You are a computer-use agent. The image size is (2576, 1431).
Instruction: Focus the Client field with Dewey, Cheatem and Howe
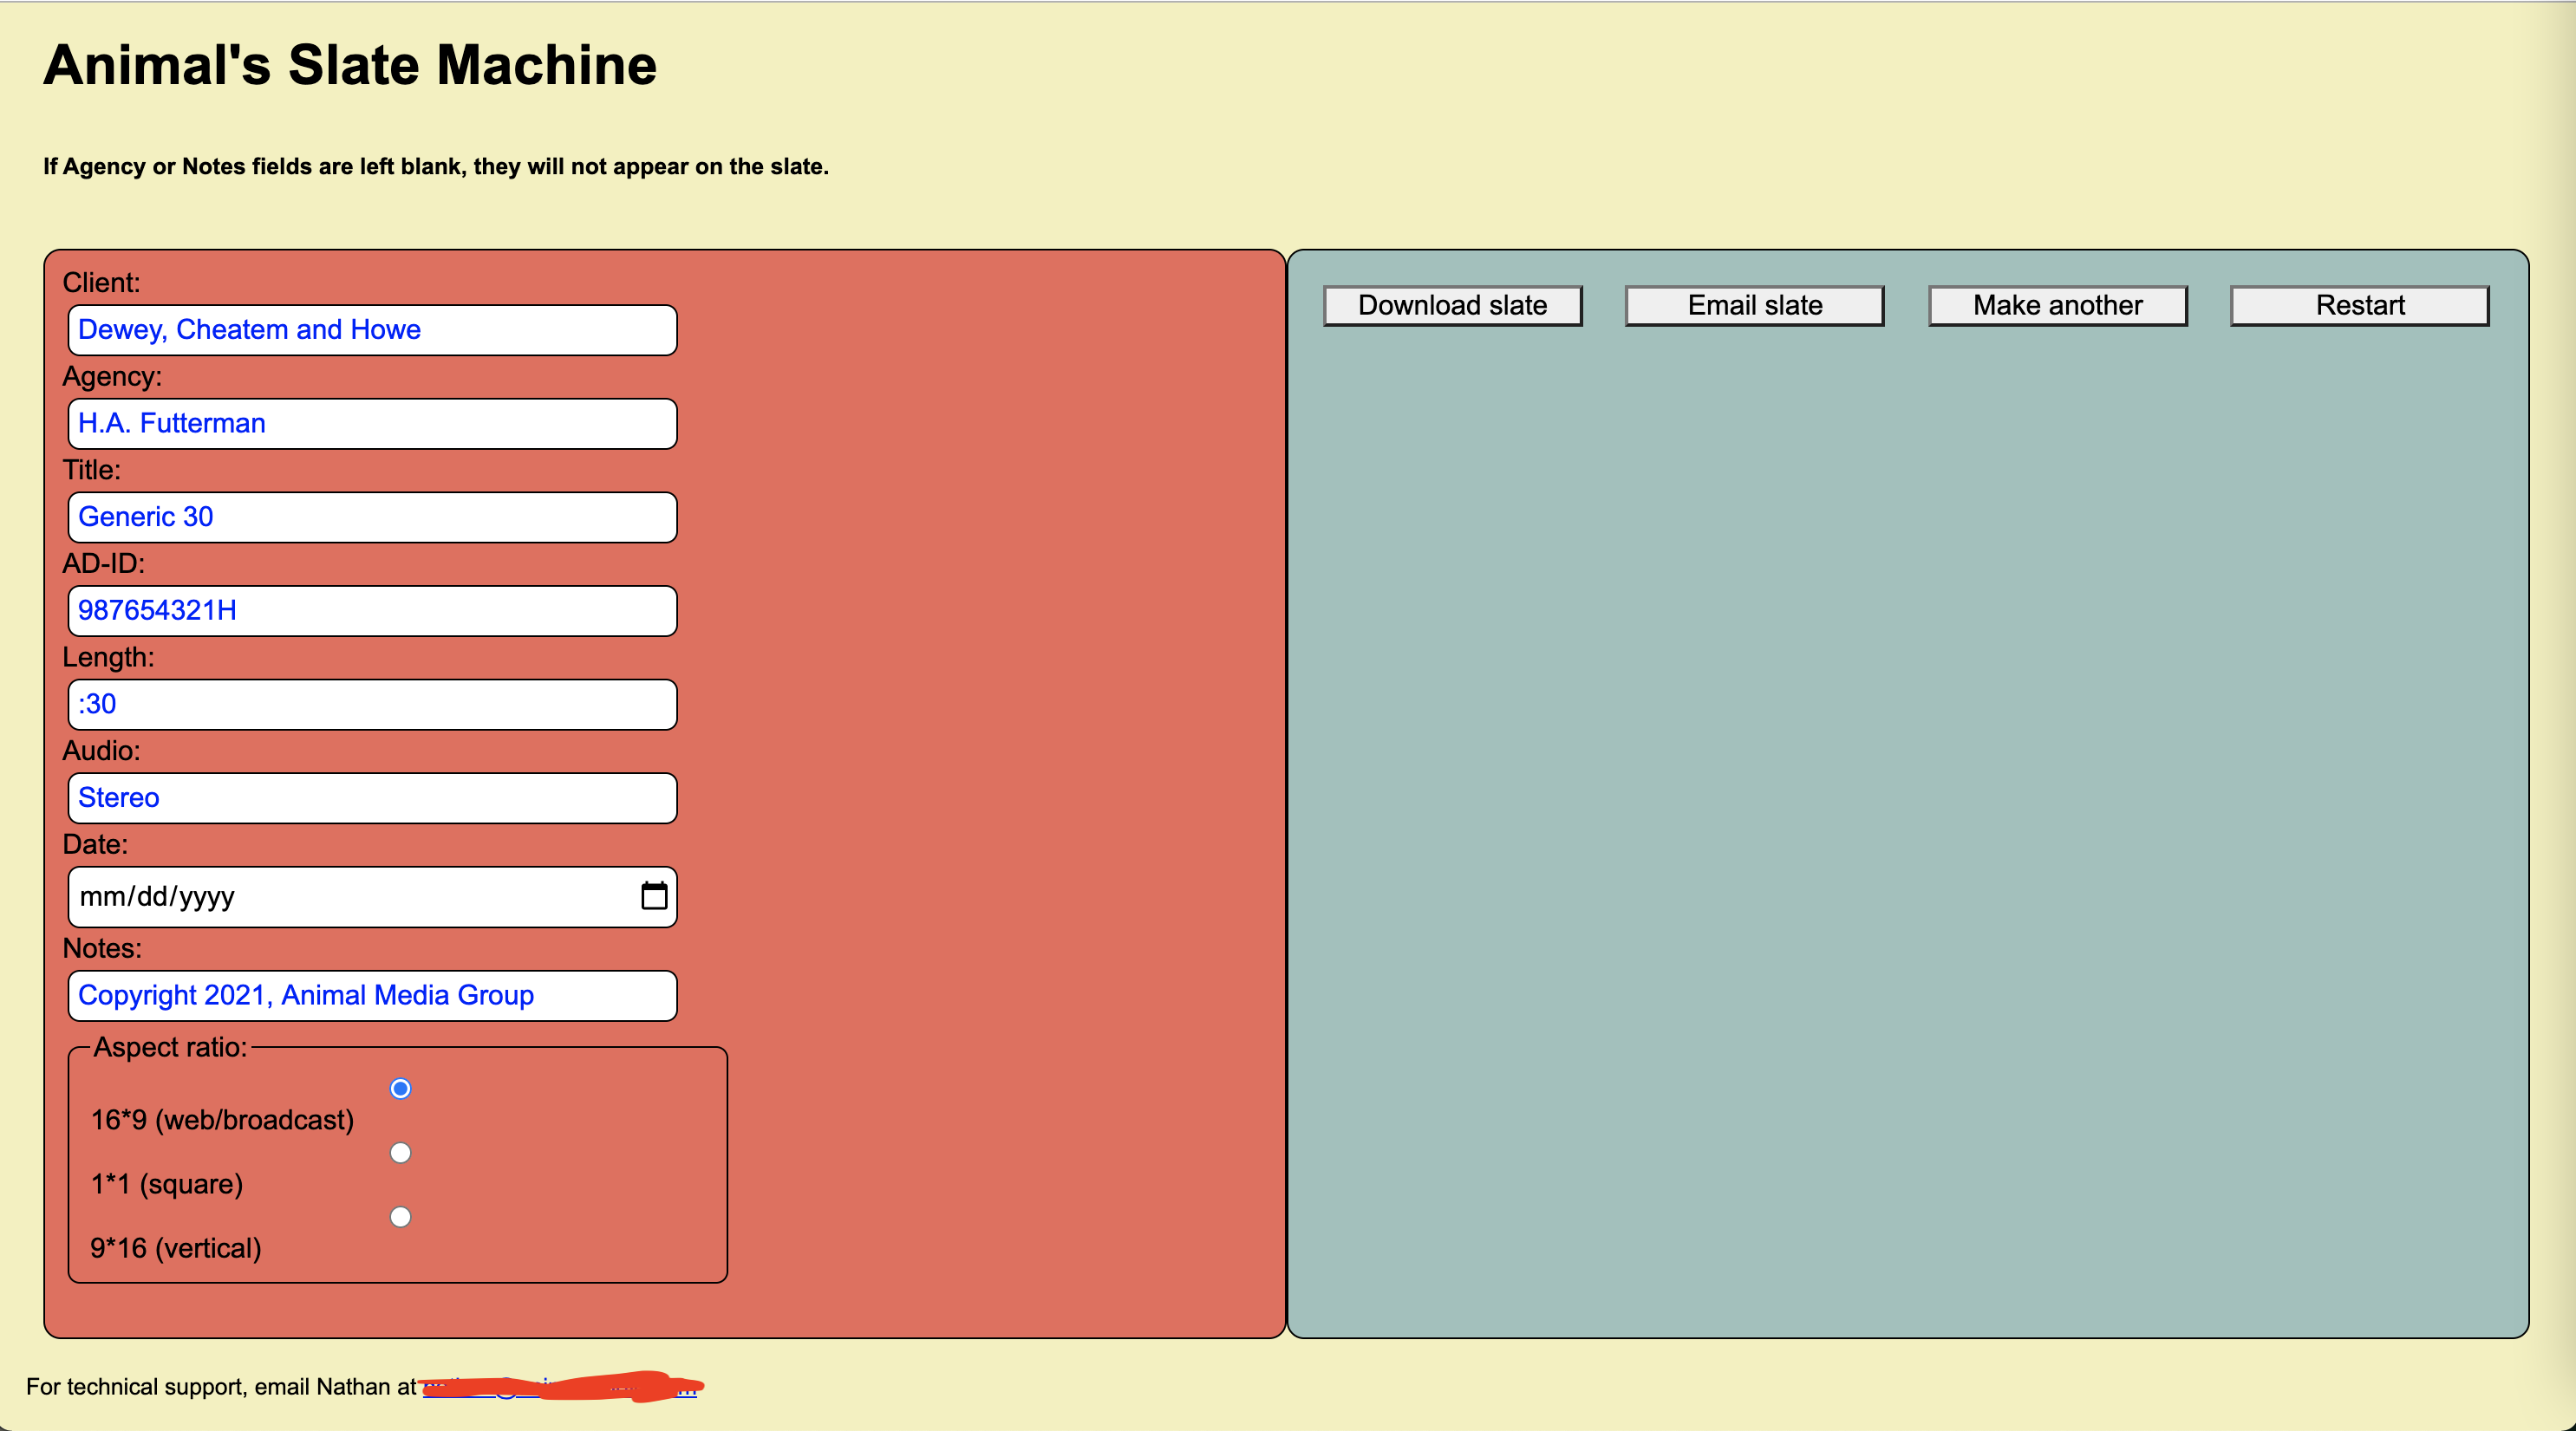(x=372, y=330)
